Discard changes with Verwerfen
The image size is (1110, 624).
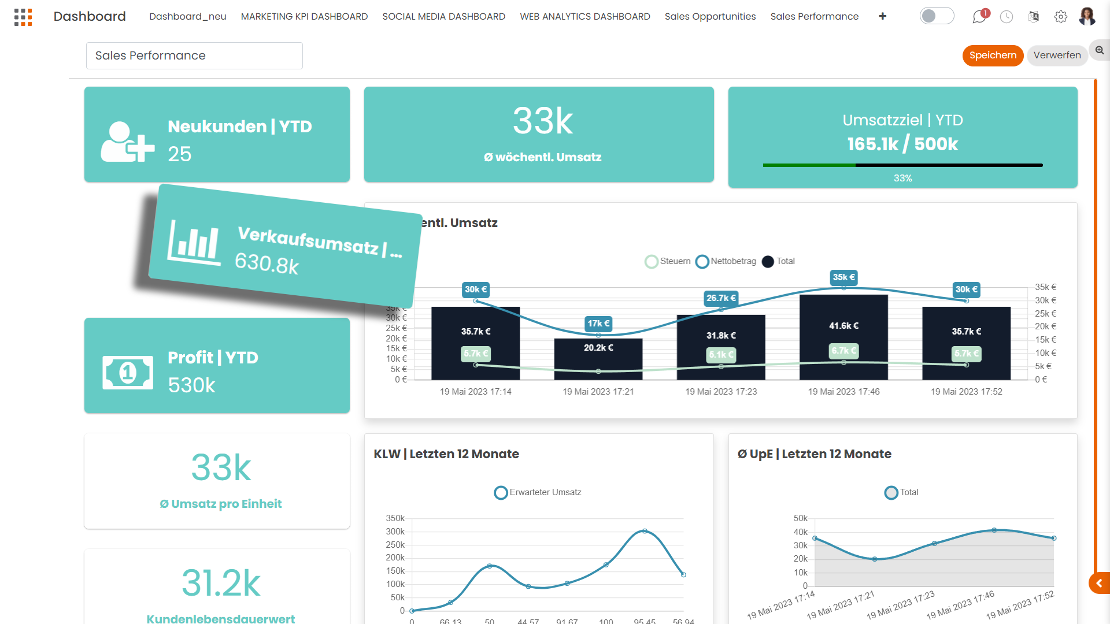[1057, 55]
